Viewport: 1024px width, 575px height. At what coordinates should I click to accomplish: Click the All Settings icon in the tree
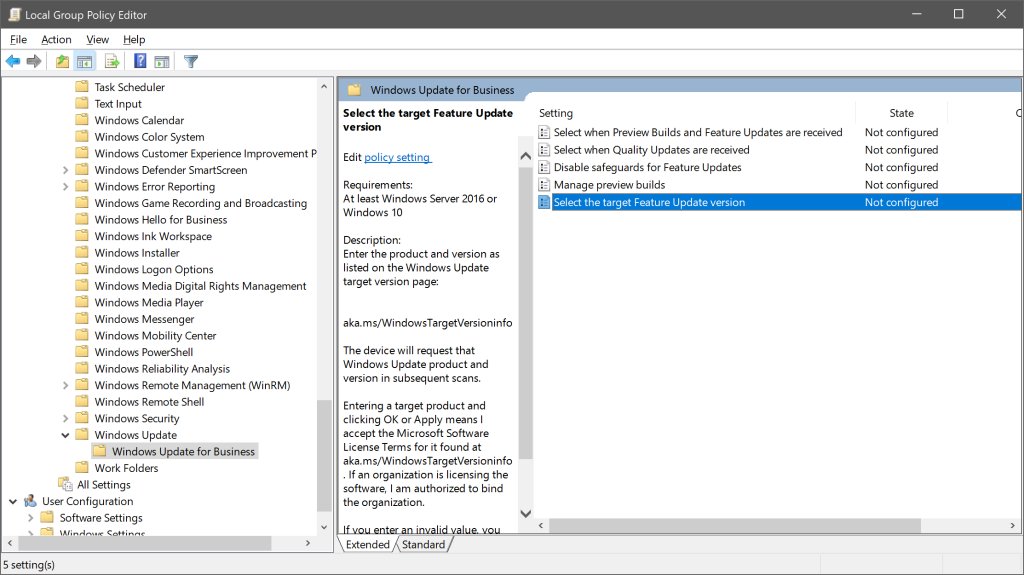pos(65,484)
